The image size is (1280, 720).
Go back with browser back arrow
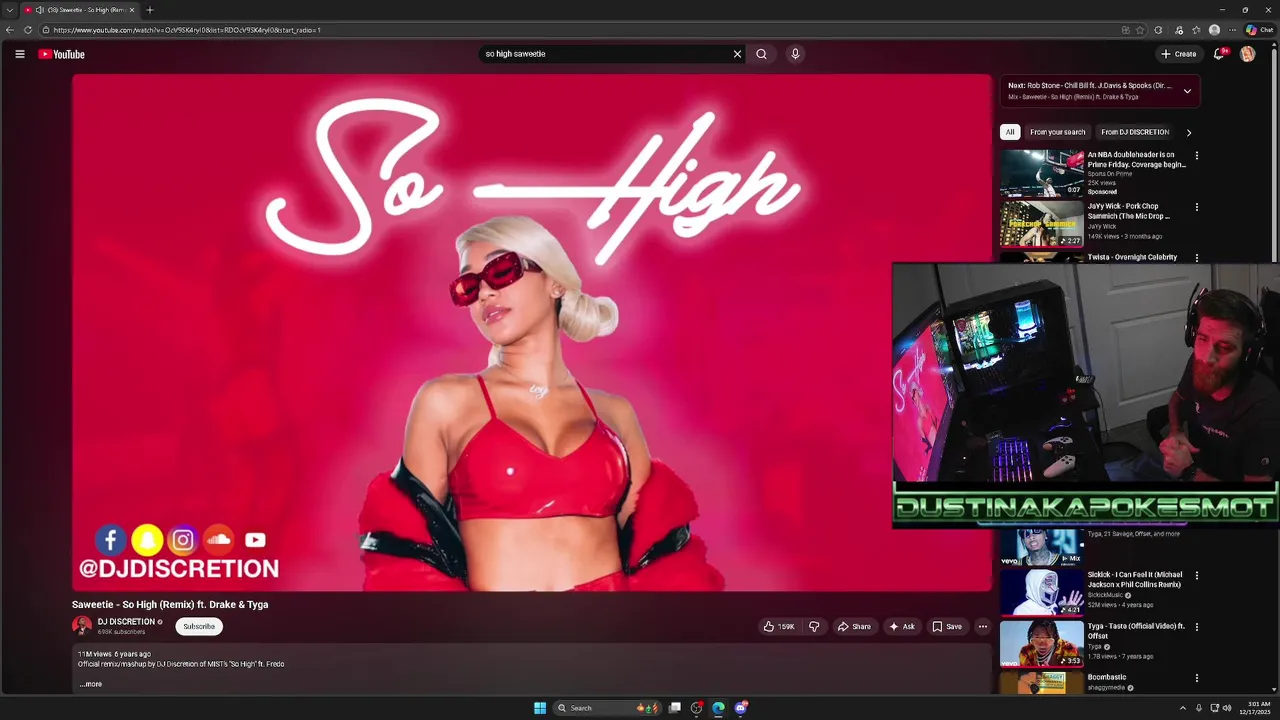point(10,30)
